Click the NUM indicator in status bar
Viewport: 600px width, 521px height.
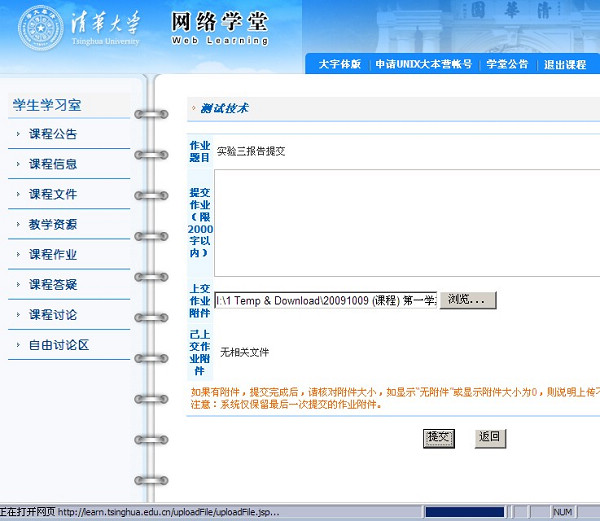562,512
